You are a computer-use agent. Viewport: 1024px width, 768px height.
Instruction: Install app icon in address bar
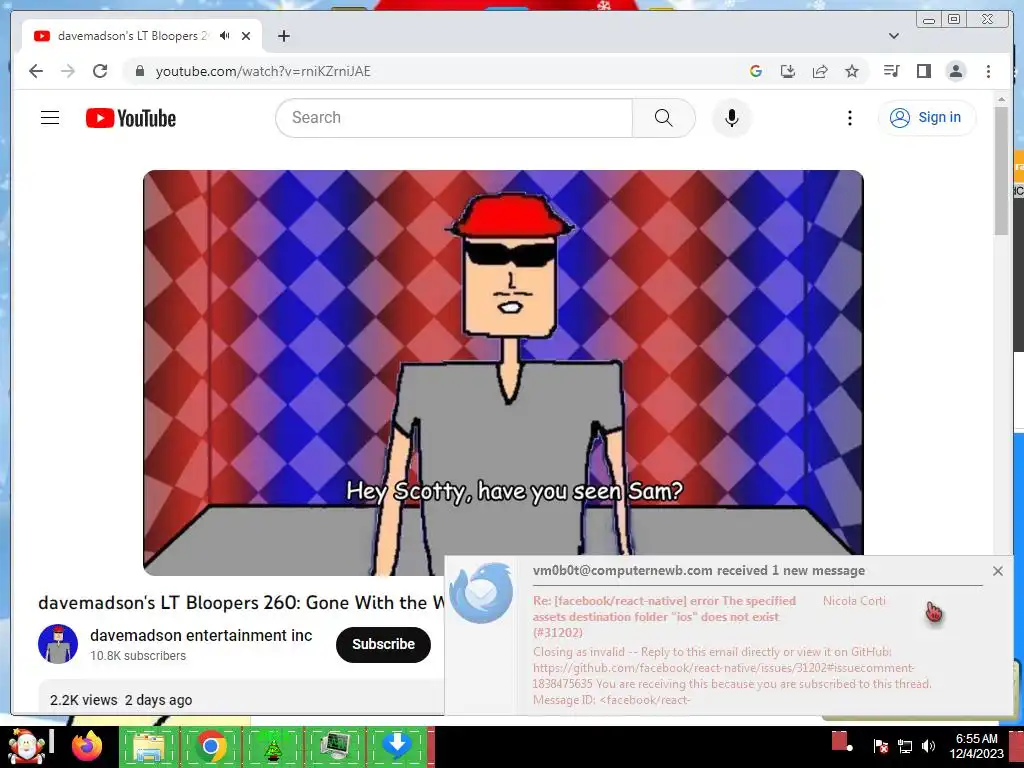[788, 71]
